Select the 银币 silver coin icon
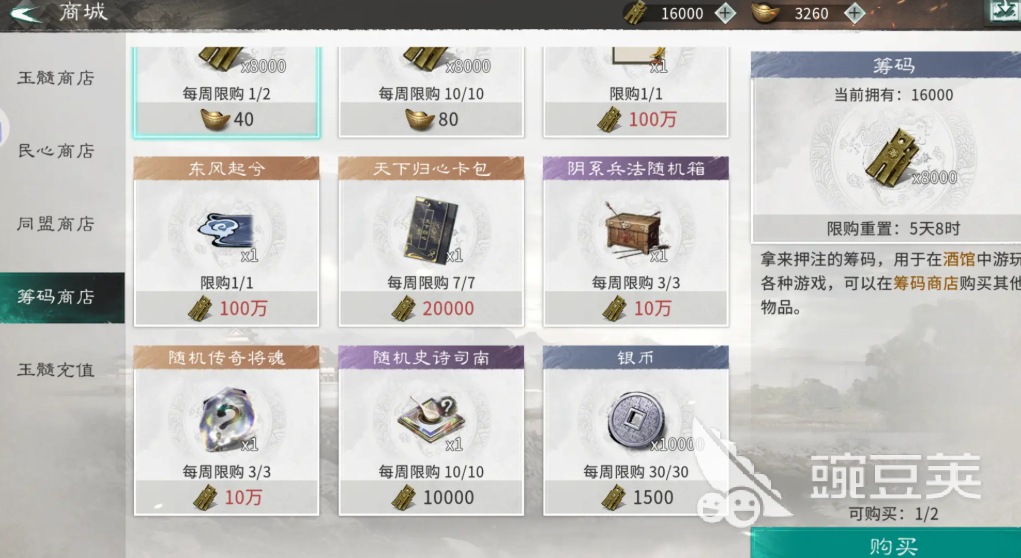1021x558 pixels. [636, 419]
